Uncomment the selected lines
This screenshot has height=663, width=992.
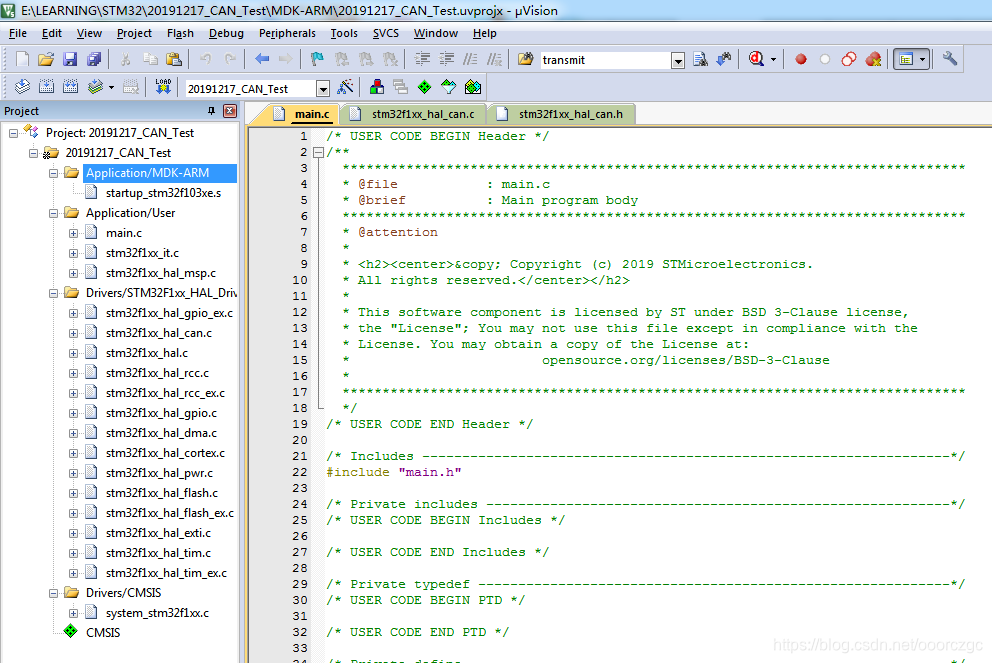494,59
